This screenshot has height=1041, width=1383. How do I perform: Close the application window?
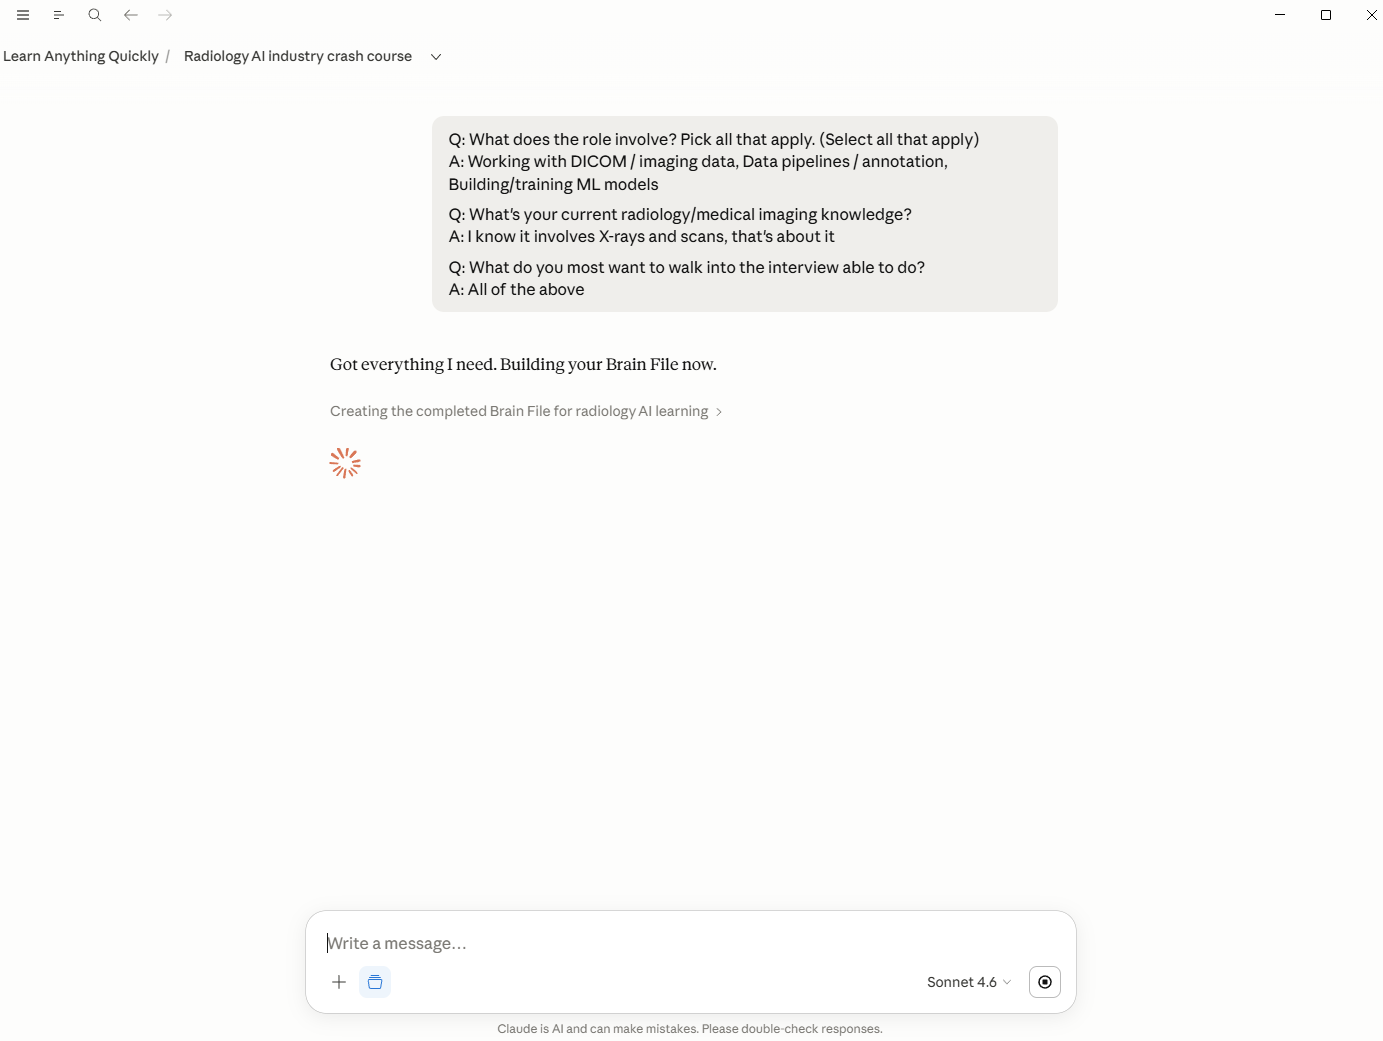tap(1372, 15)
